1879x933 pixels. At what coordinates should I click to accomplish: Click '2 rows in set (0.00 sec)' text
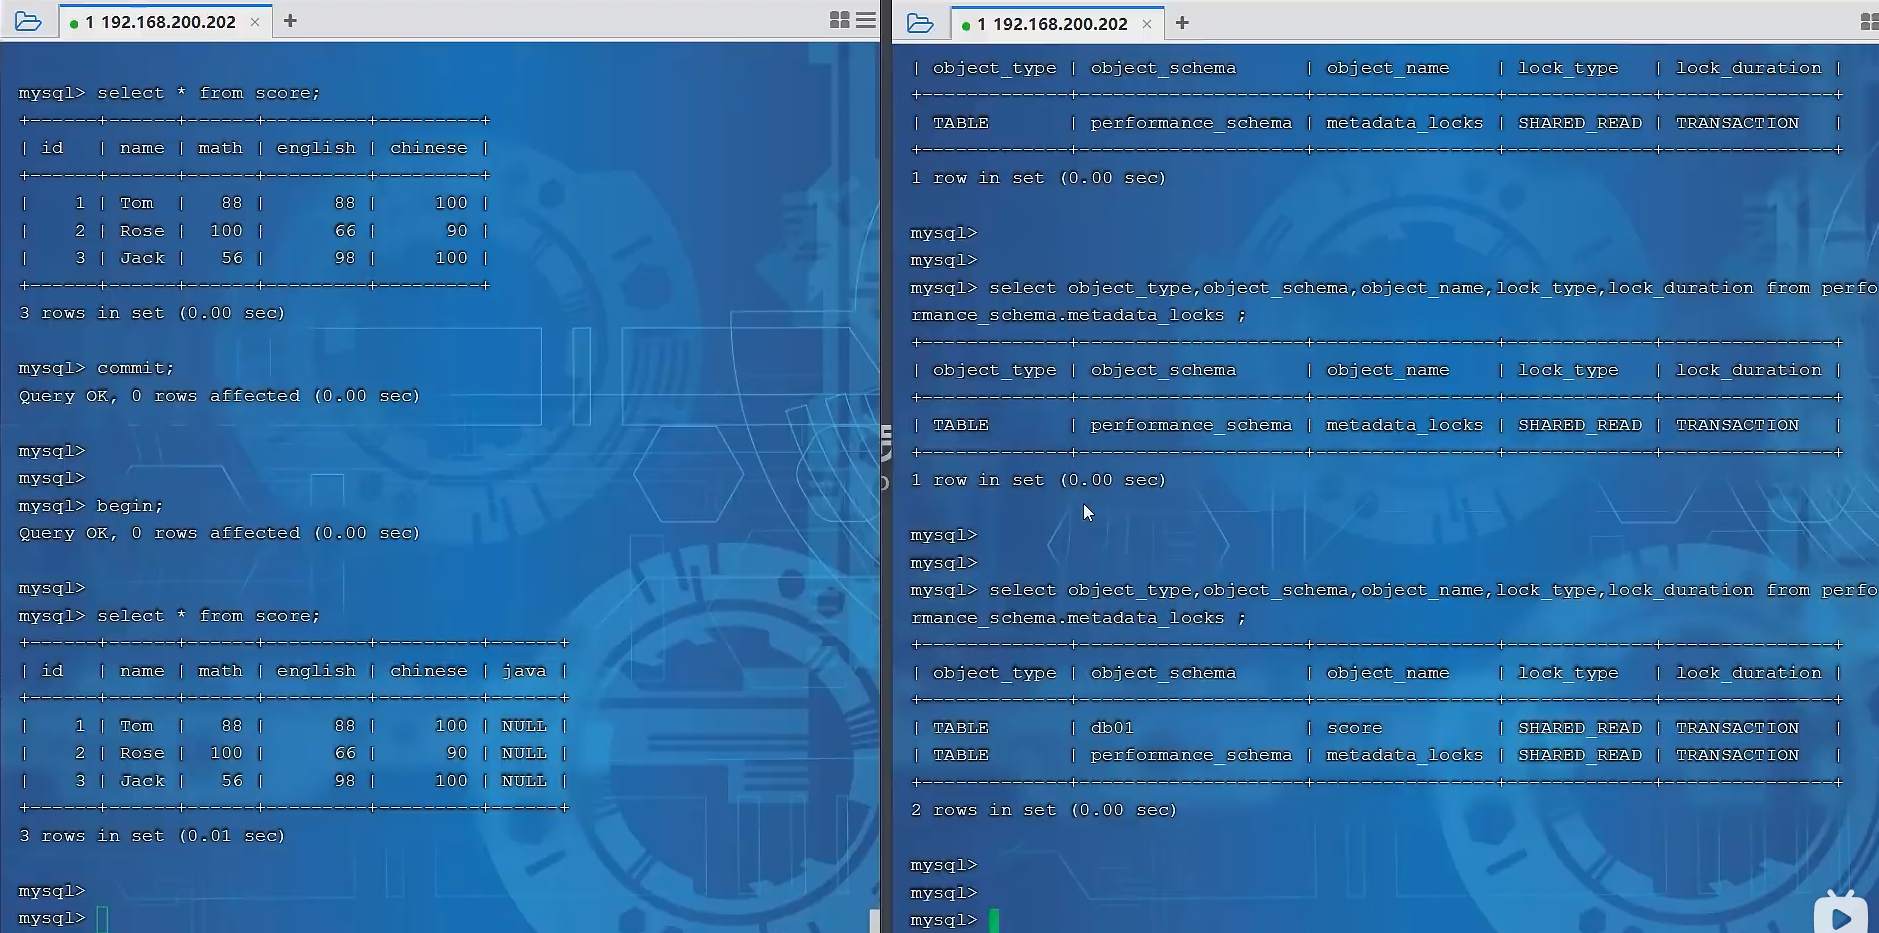pyautogui.click(x=1044, y=810)
